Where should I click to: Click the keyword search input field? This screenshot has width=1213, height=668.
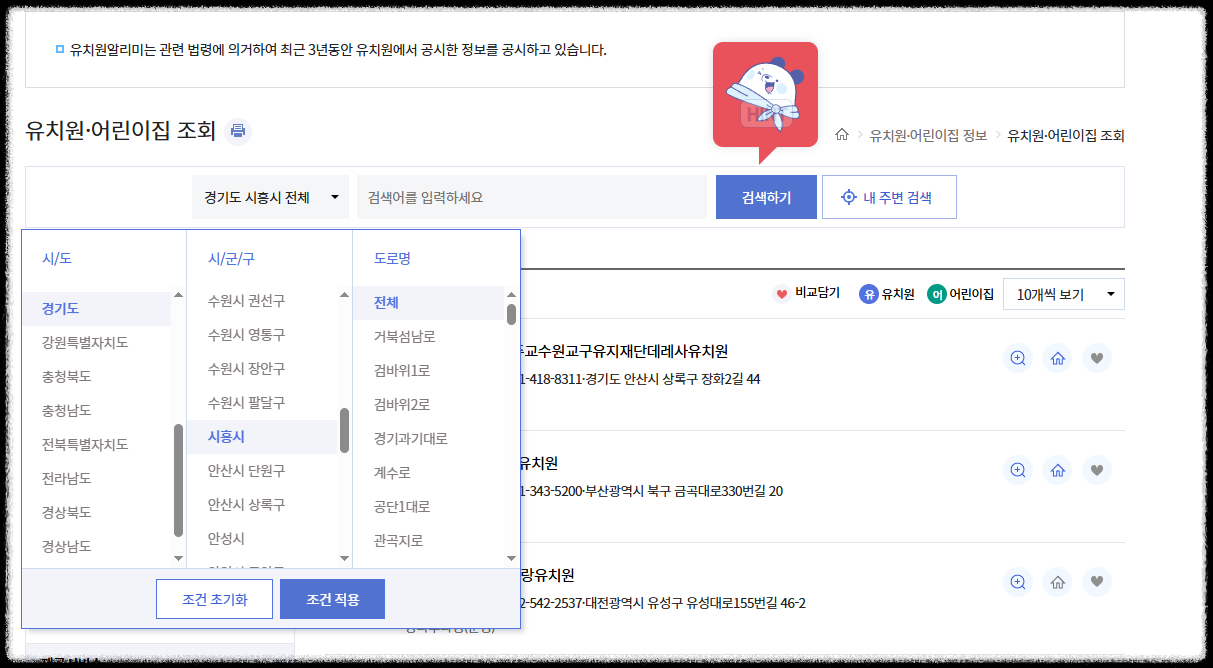530,196
